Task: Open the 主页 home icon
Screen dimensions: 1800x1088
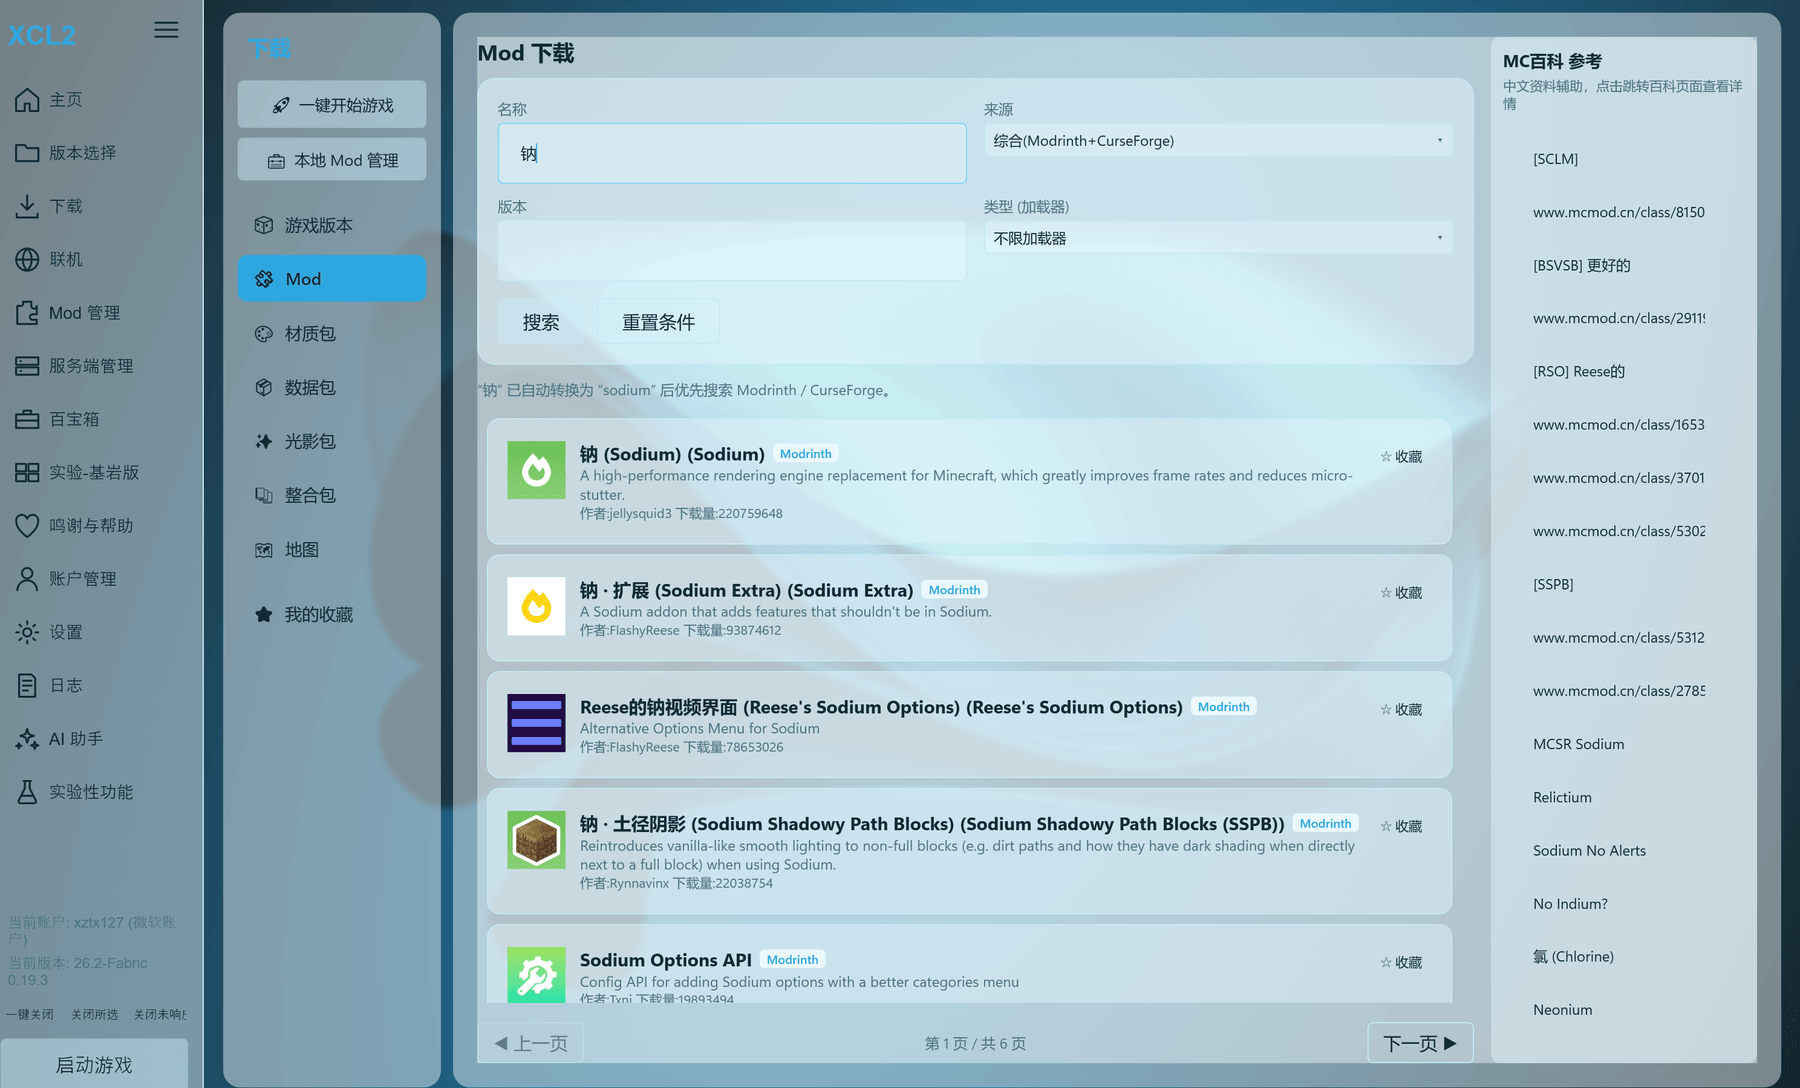Action: tap(27, 100)
